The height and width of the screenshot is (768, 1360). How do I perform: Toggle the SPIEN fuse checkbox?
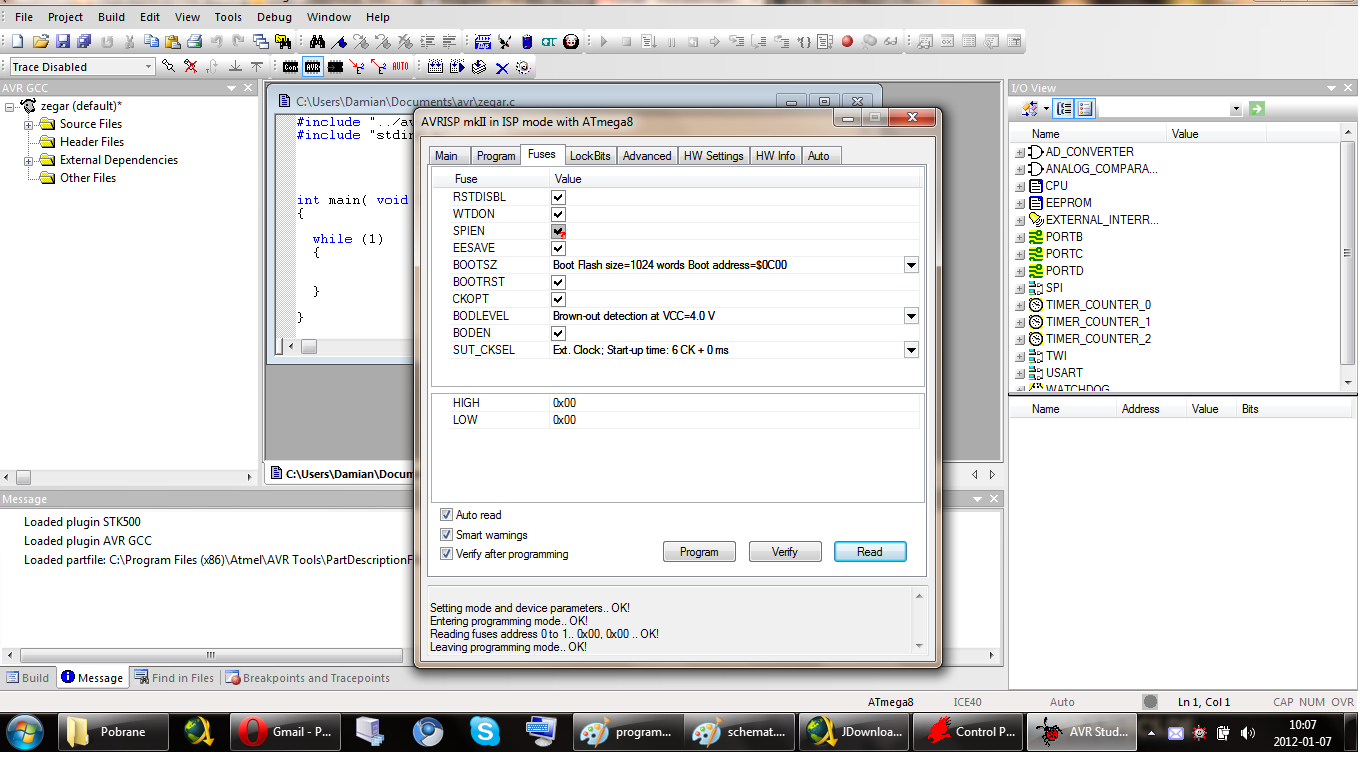click(558, 231)
